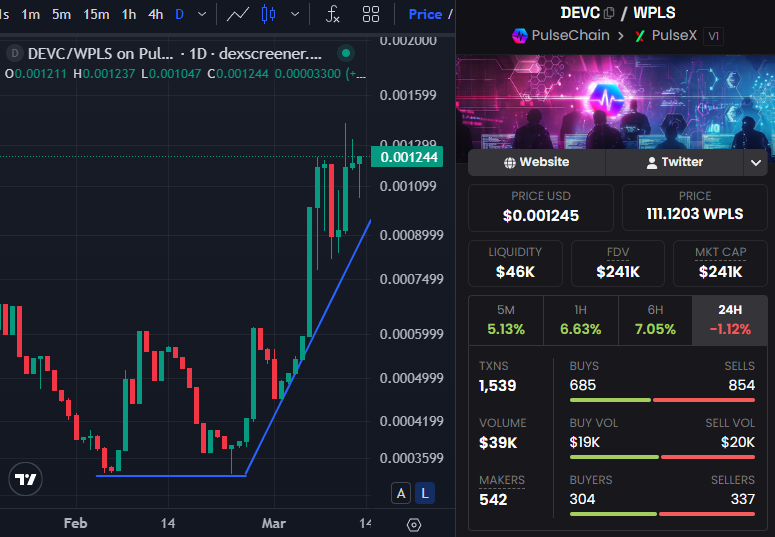Screen dimensions: 775x537
Task: Click the PulseX logo icon
Action: point(641,36)
